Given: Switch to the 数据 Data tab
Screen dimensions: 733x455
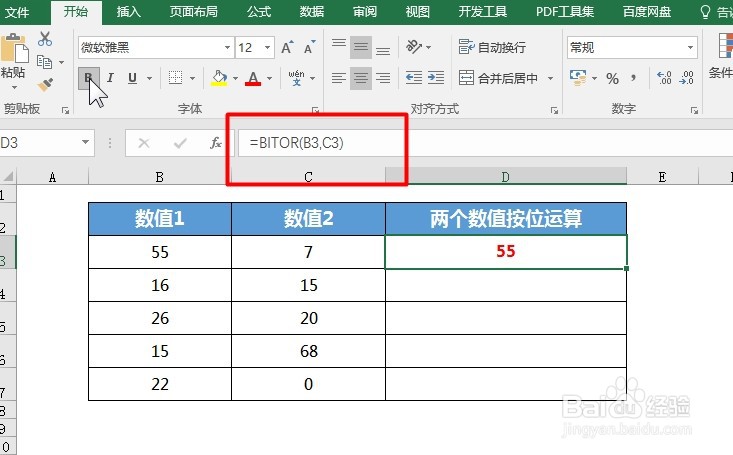Looking at the screenshot, I should (312, 12).
